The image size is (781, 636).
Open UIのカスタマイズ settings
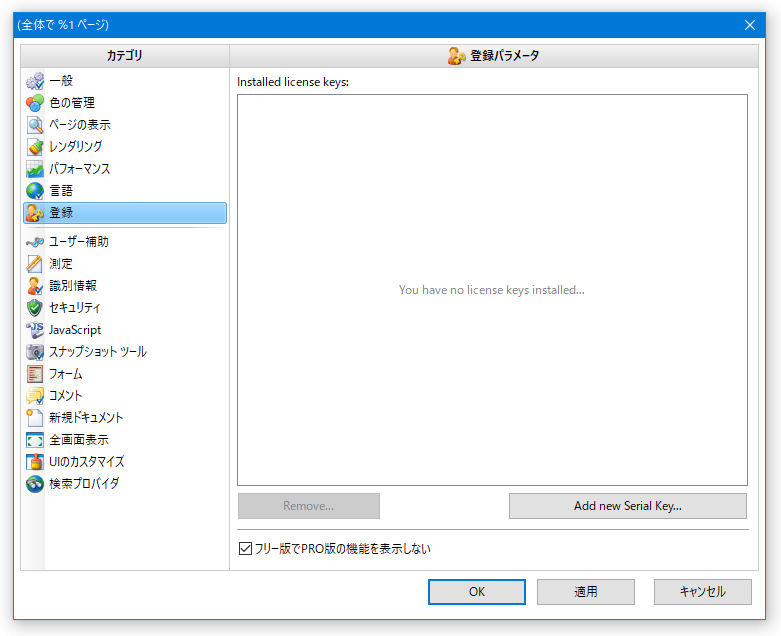click(x=125, y=462)
